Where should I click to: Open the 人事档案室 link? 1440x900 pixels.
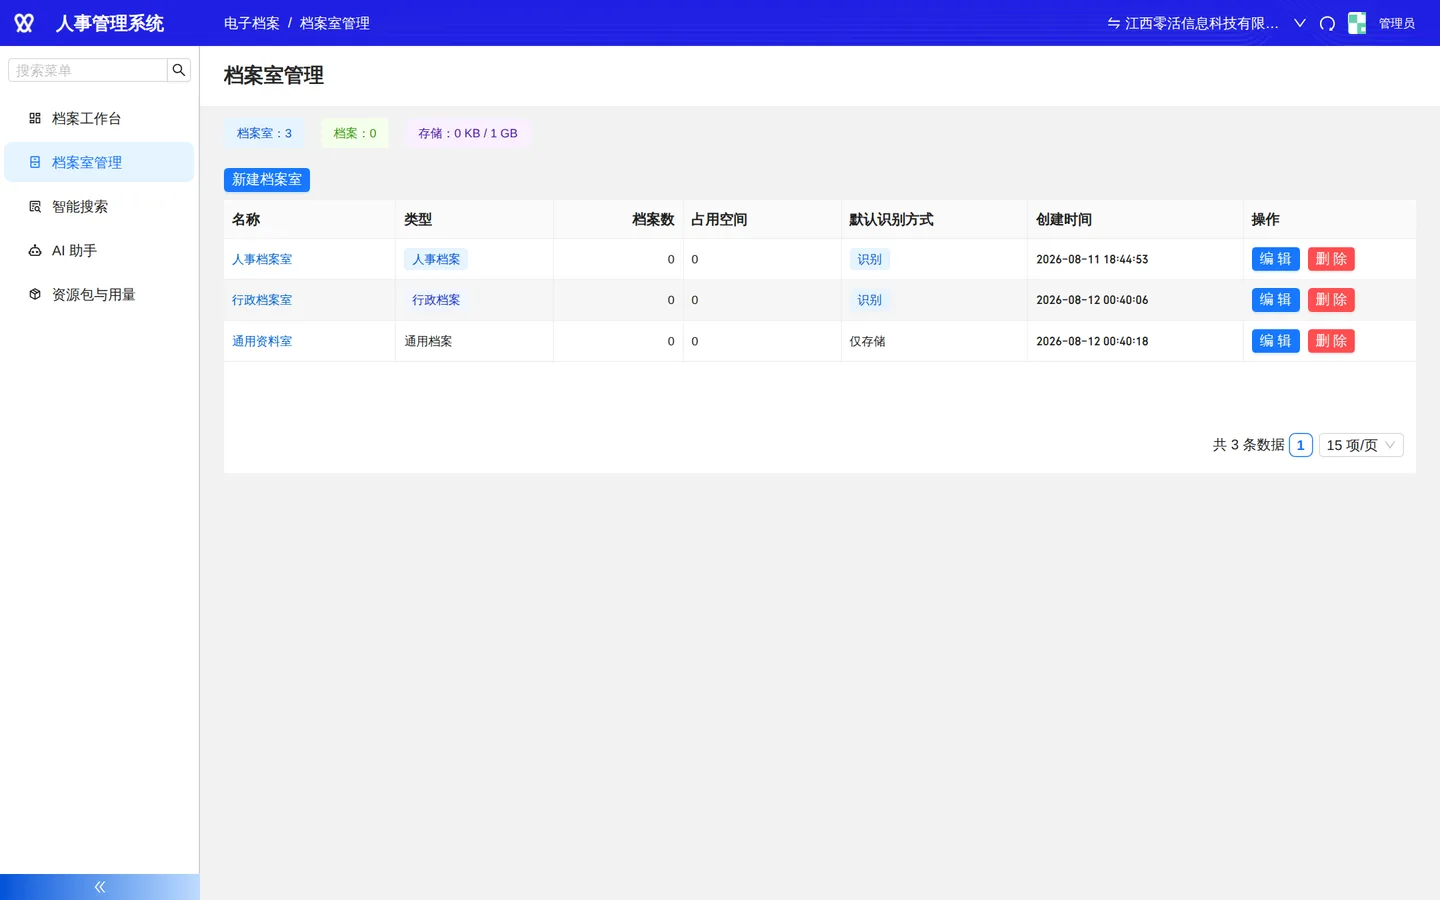pyautogui.click(x=262, y=259)
